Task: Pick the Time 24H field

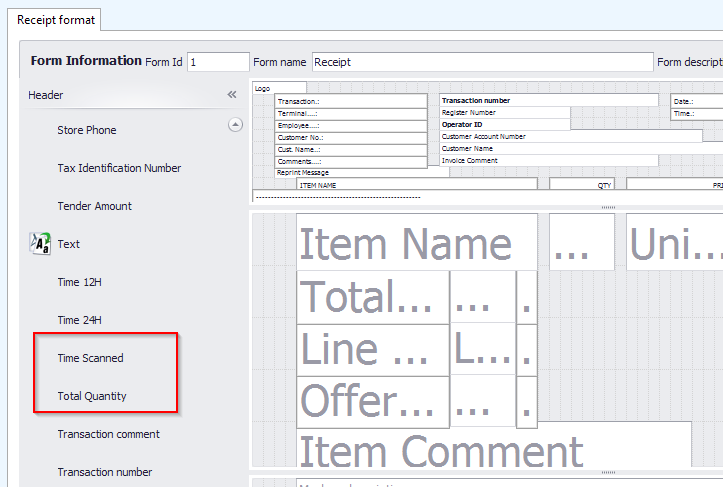Action: tap(80, 320)
